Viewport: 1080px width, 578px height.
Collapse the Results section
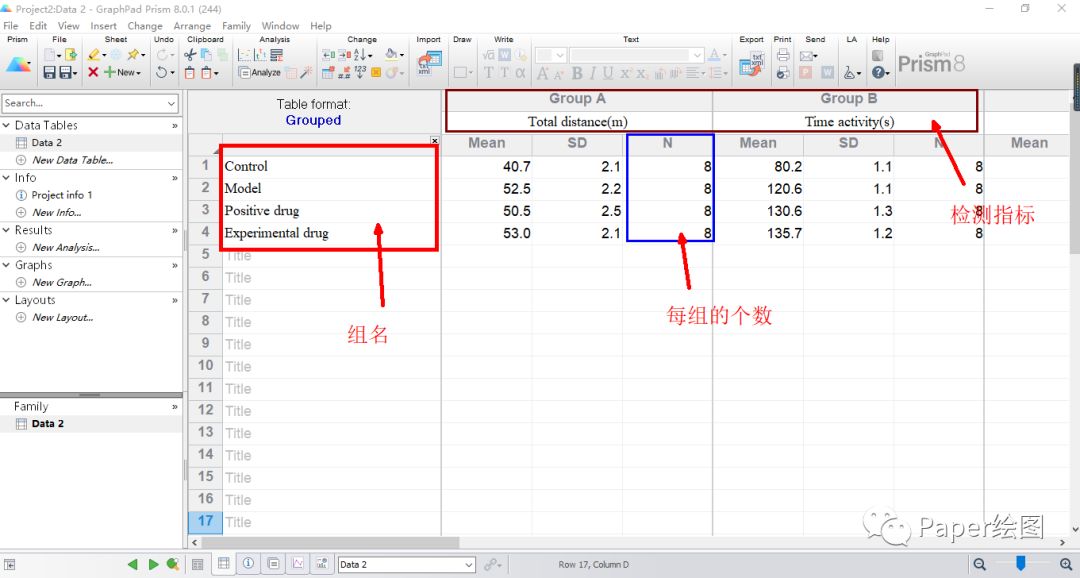pyautogui.click(x=6, y=230)
